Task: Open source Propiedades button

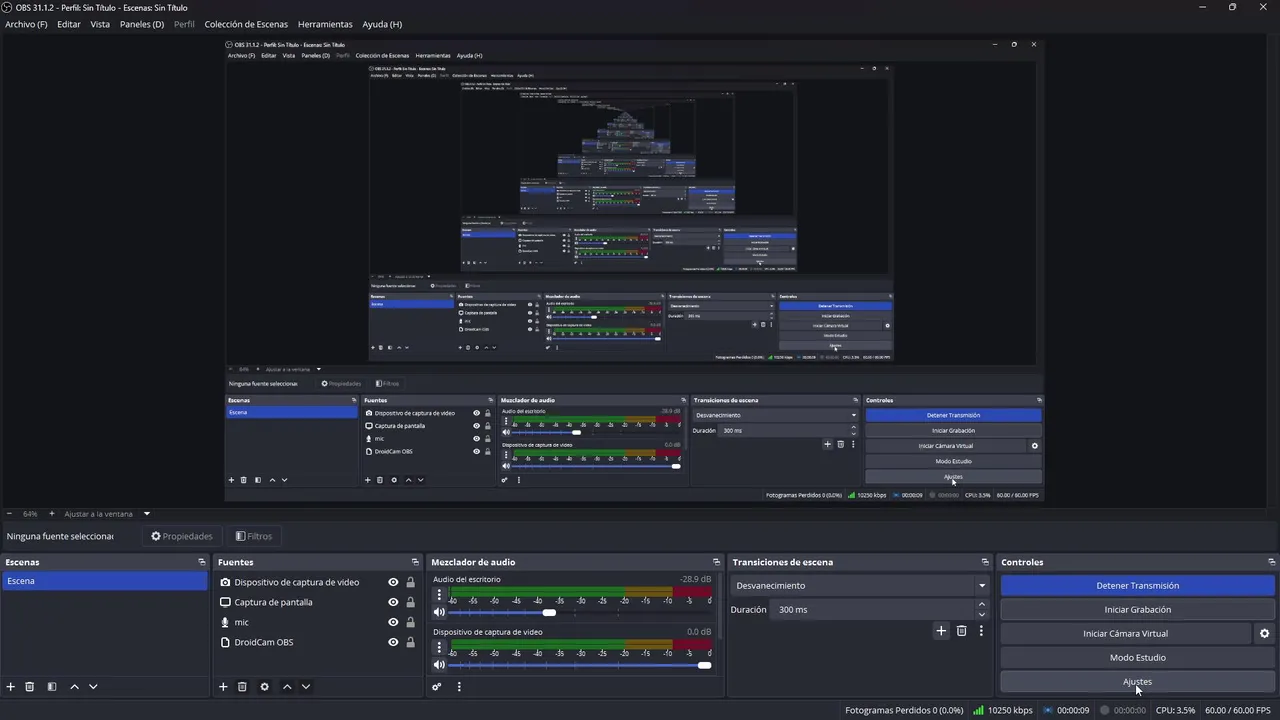Action: pos(182,536)
